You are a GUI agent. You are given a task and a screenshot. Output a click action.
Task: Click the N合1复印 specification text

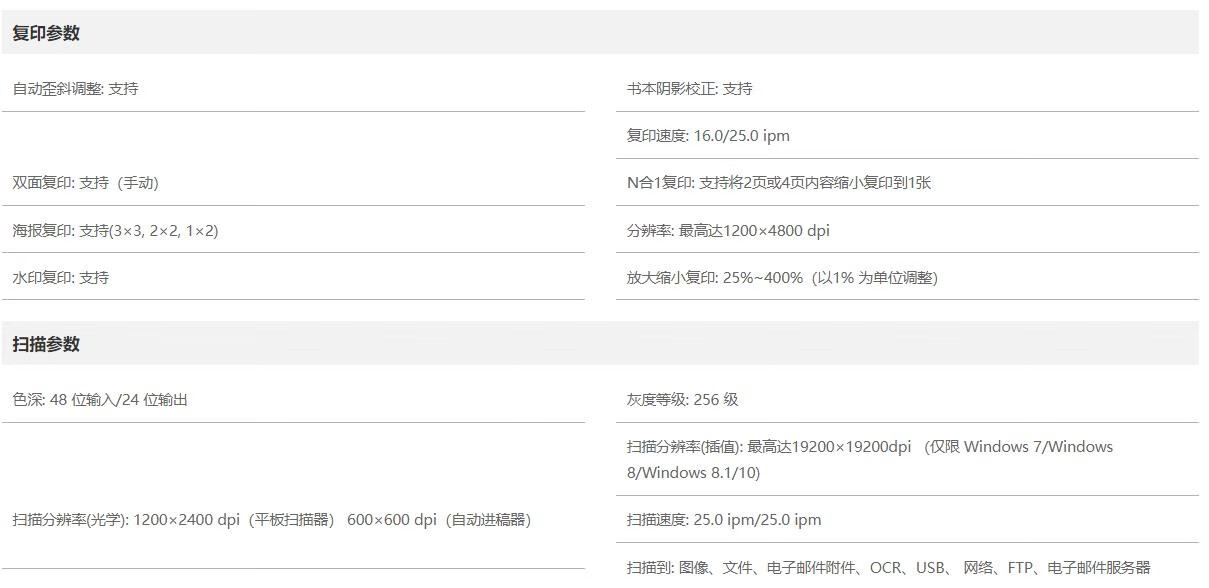click(x=779, y=182)
